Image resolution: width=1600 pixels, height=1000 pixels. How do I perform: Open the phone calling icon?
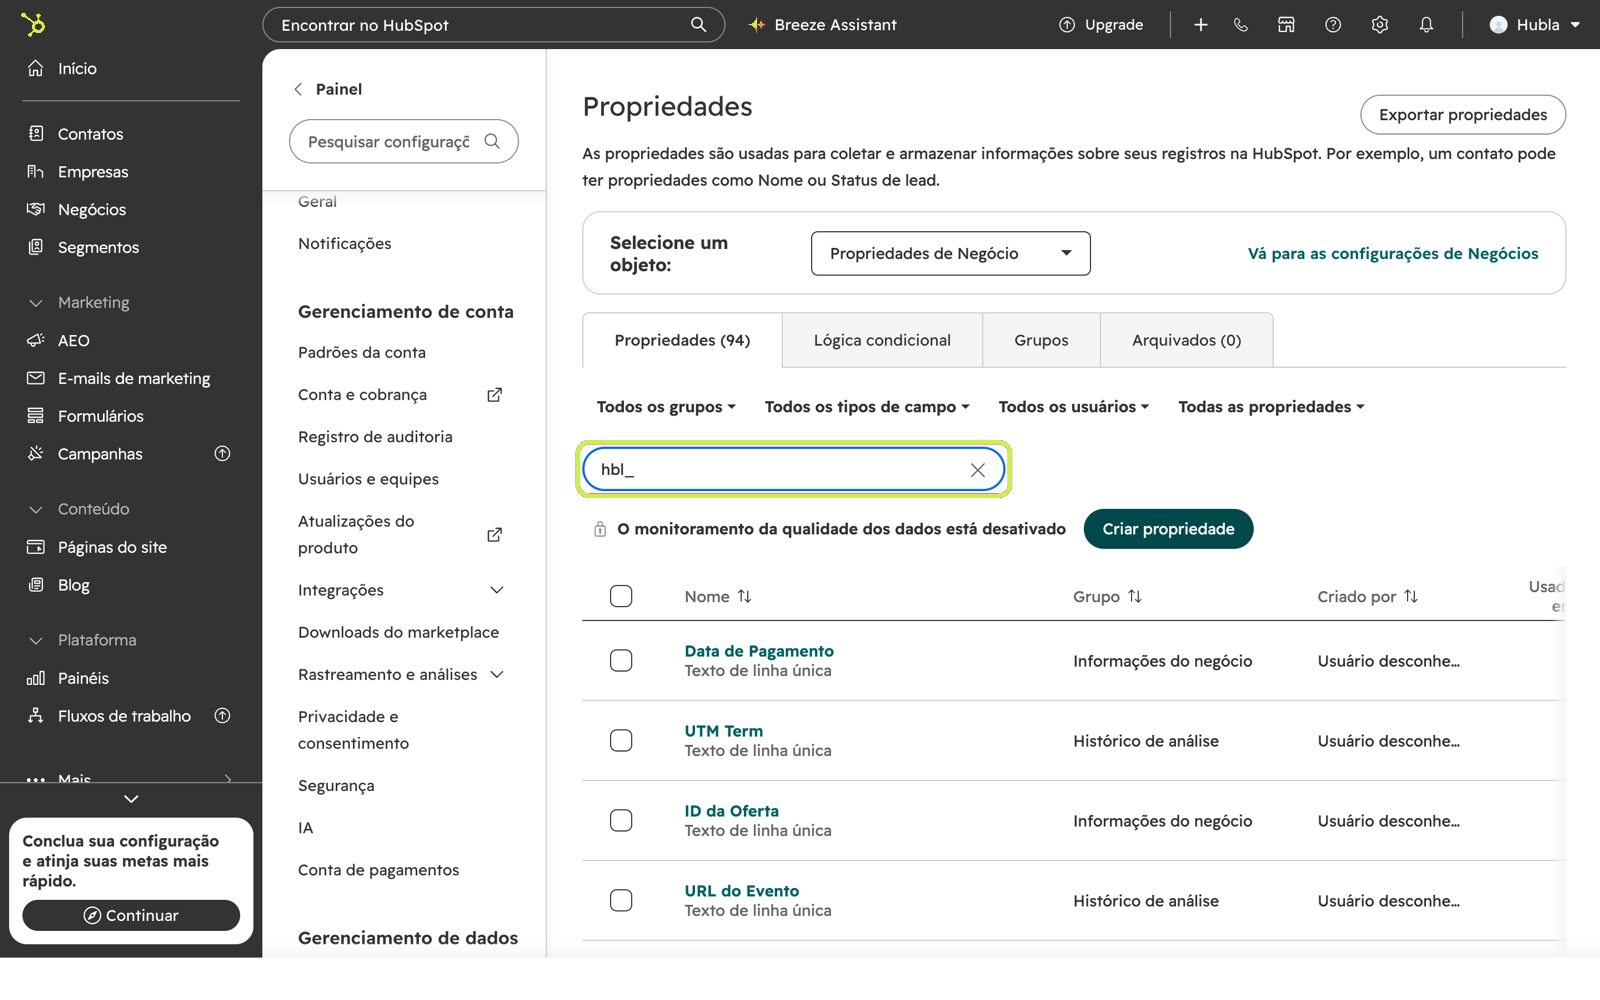(x=1241, y=24)
